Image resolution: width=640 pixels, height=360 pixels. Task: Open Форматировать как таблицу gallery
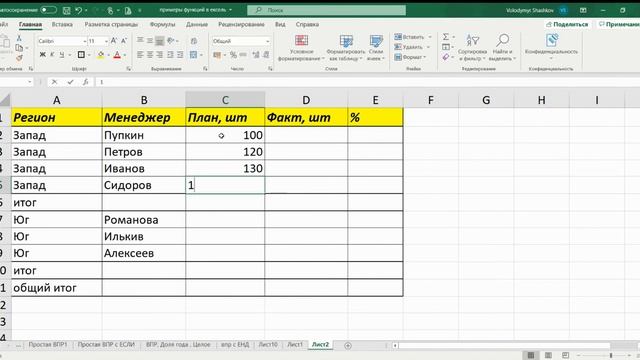pos(346,48)
